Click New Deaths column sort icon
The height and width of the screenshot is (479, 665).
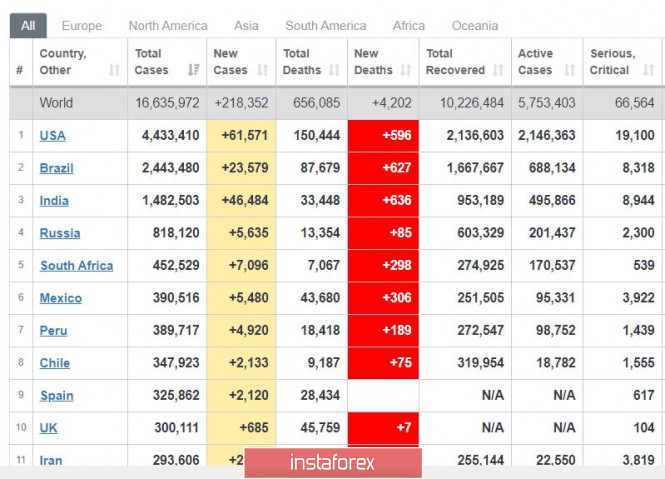coord(407,70)
